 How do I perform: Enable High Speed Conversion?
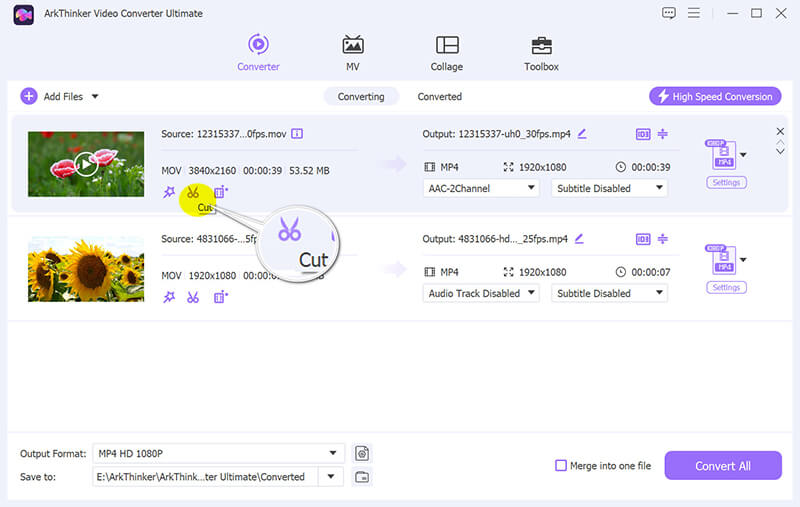[x=715, y=96]
